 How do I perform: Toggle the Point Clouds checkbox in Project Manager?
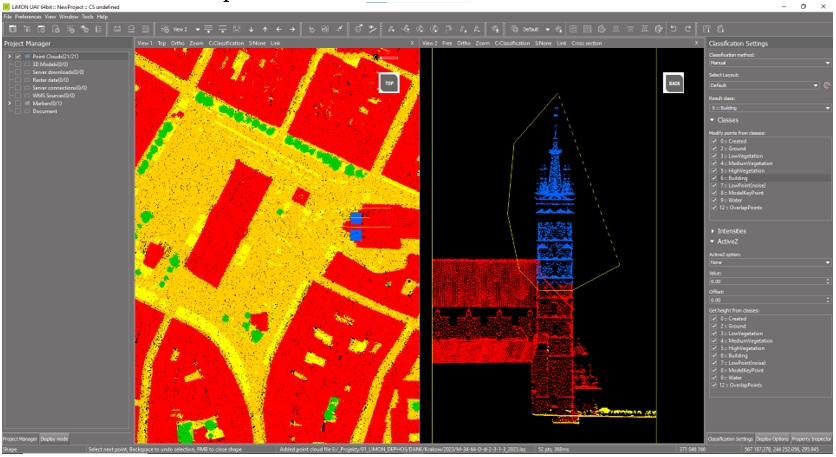[x=18, y=57]
